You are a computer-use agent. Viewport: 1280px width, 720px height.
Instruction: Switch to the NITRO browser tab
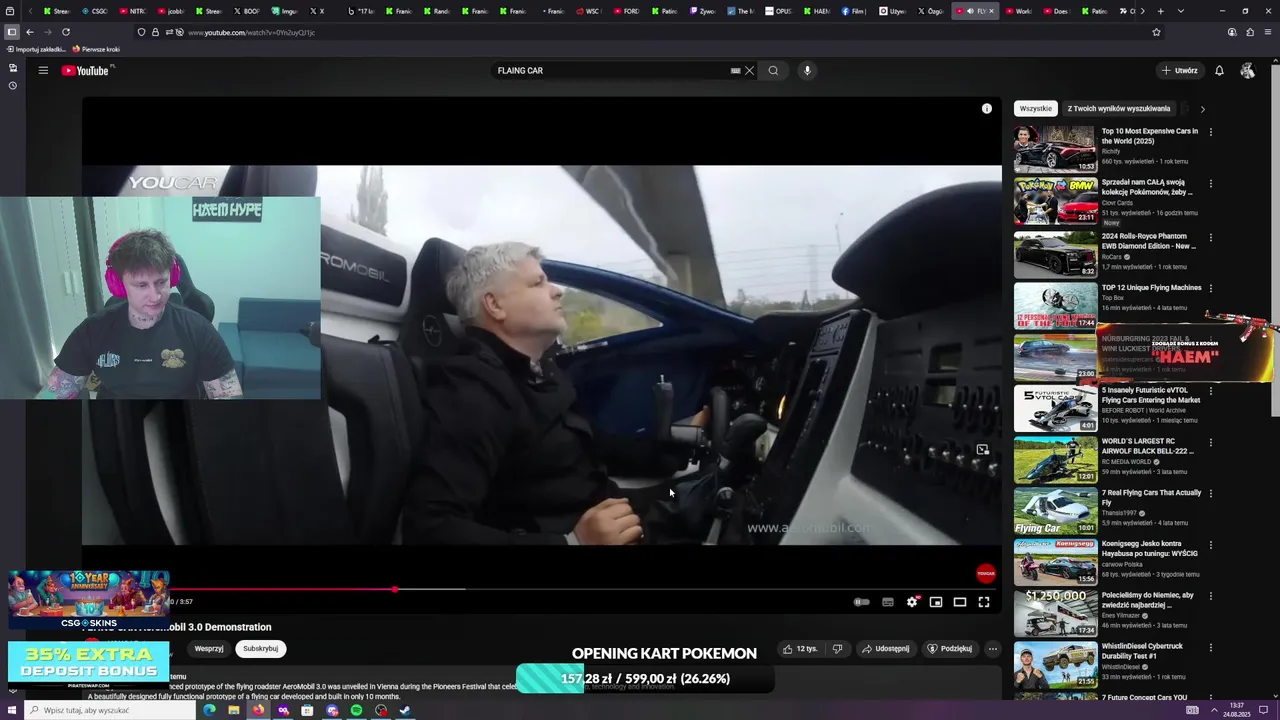coord(133,11)
